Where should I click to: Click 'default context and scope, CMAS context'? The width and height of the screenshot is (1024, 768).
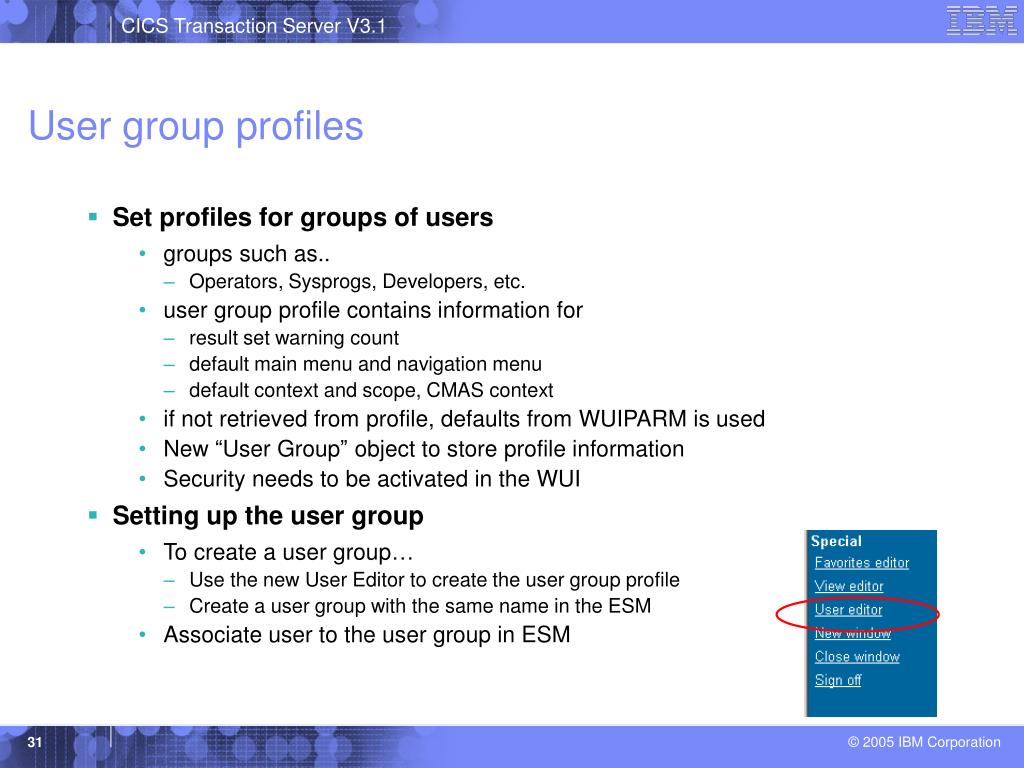coord(371,390)
